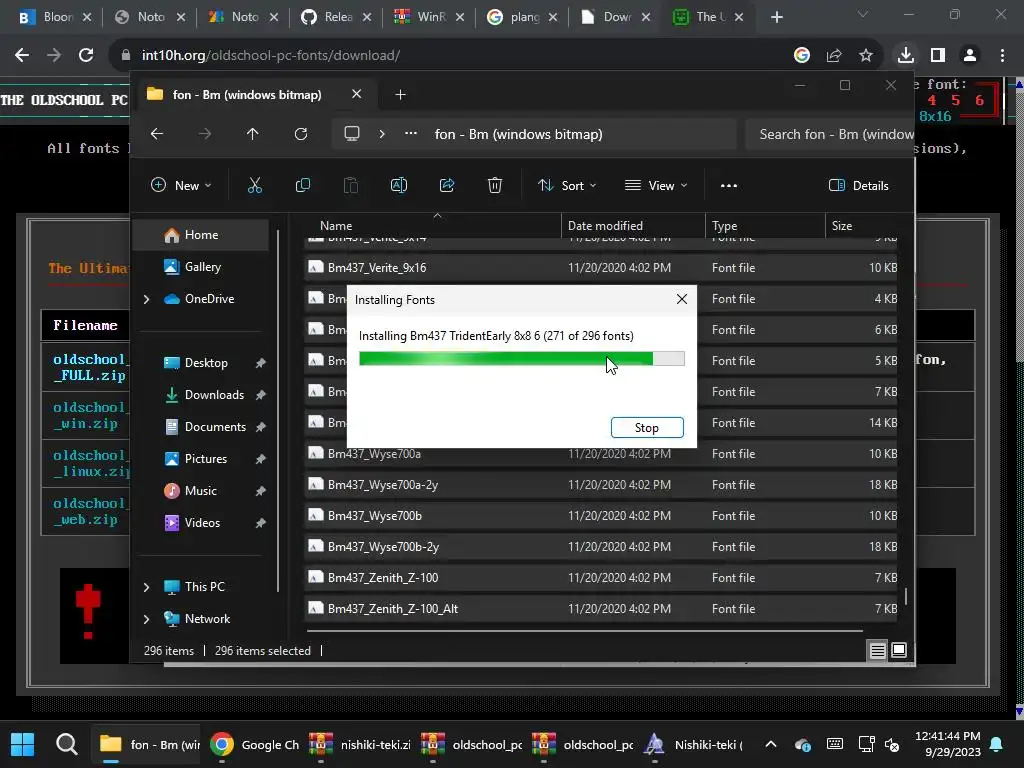Screen dimensions: 1024x768
Task: Open the breadcrumb ellipsis in Explorer address bar
Action: click(x=411, y=134)
